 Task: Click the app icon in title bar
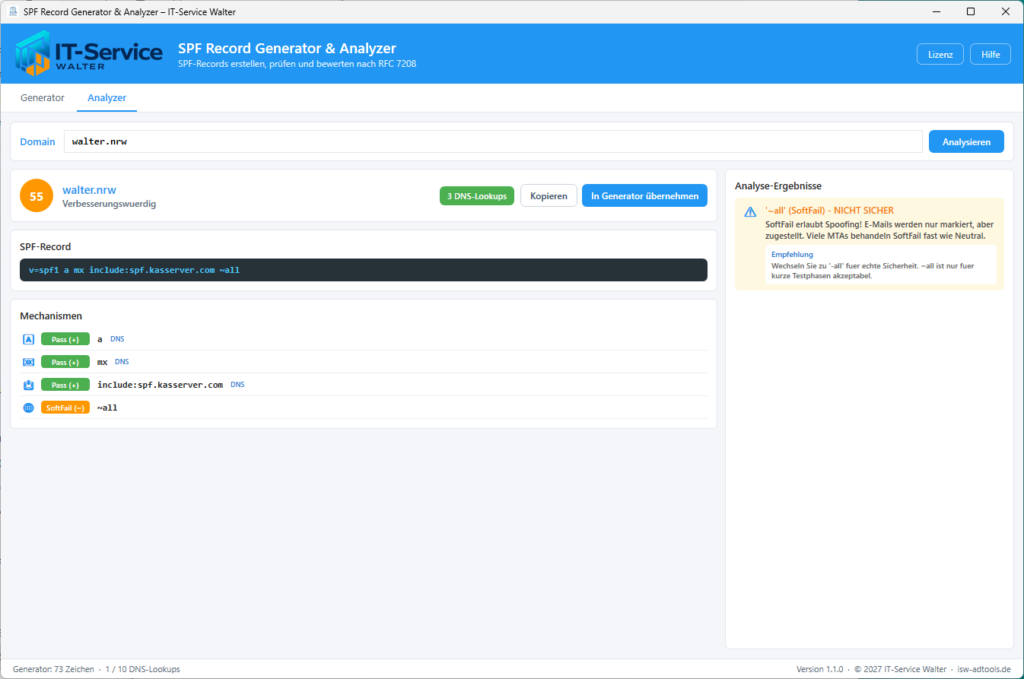click(x=12, y=12)
